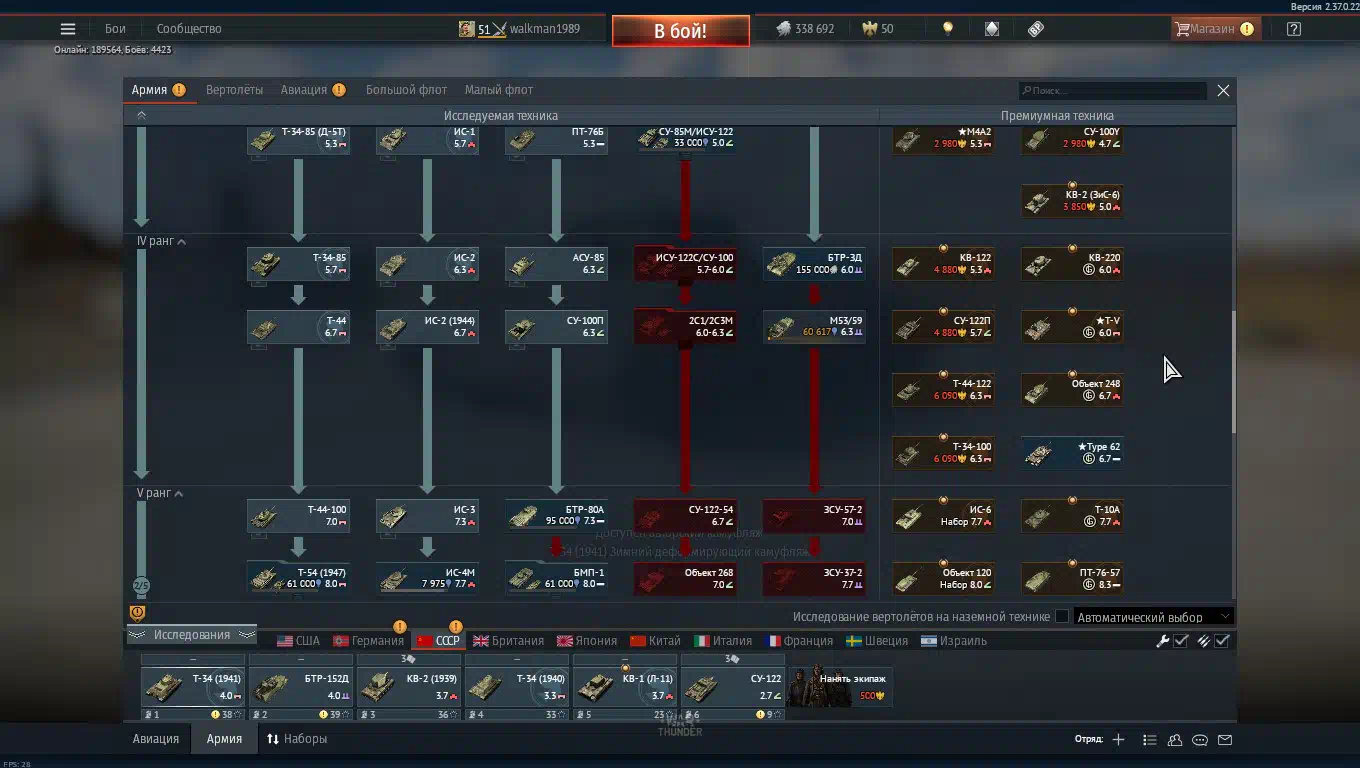The height and width of the screenshot is (768, 1360).
Task: Collapse the Исследования panel header
Action: pyautogui.click(x=192, y=635)
